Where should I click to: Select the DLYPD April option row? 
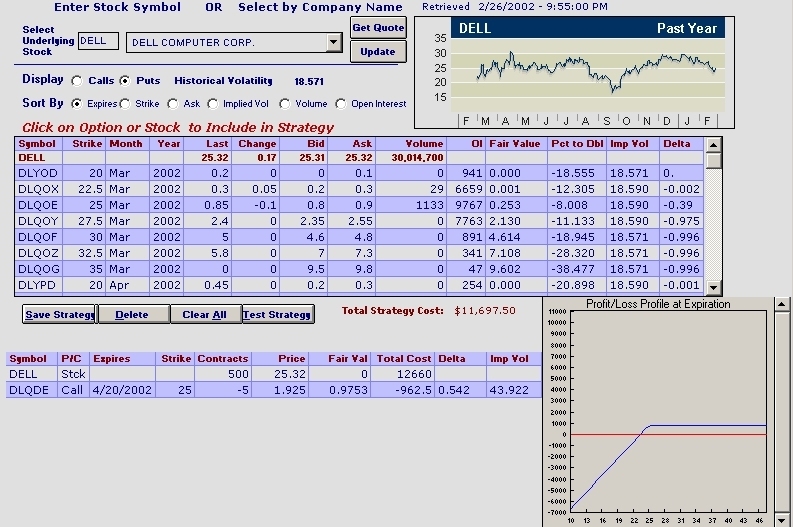[x=359, y=285]
